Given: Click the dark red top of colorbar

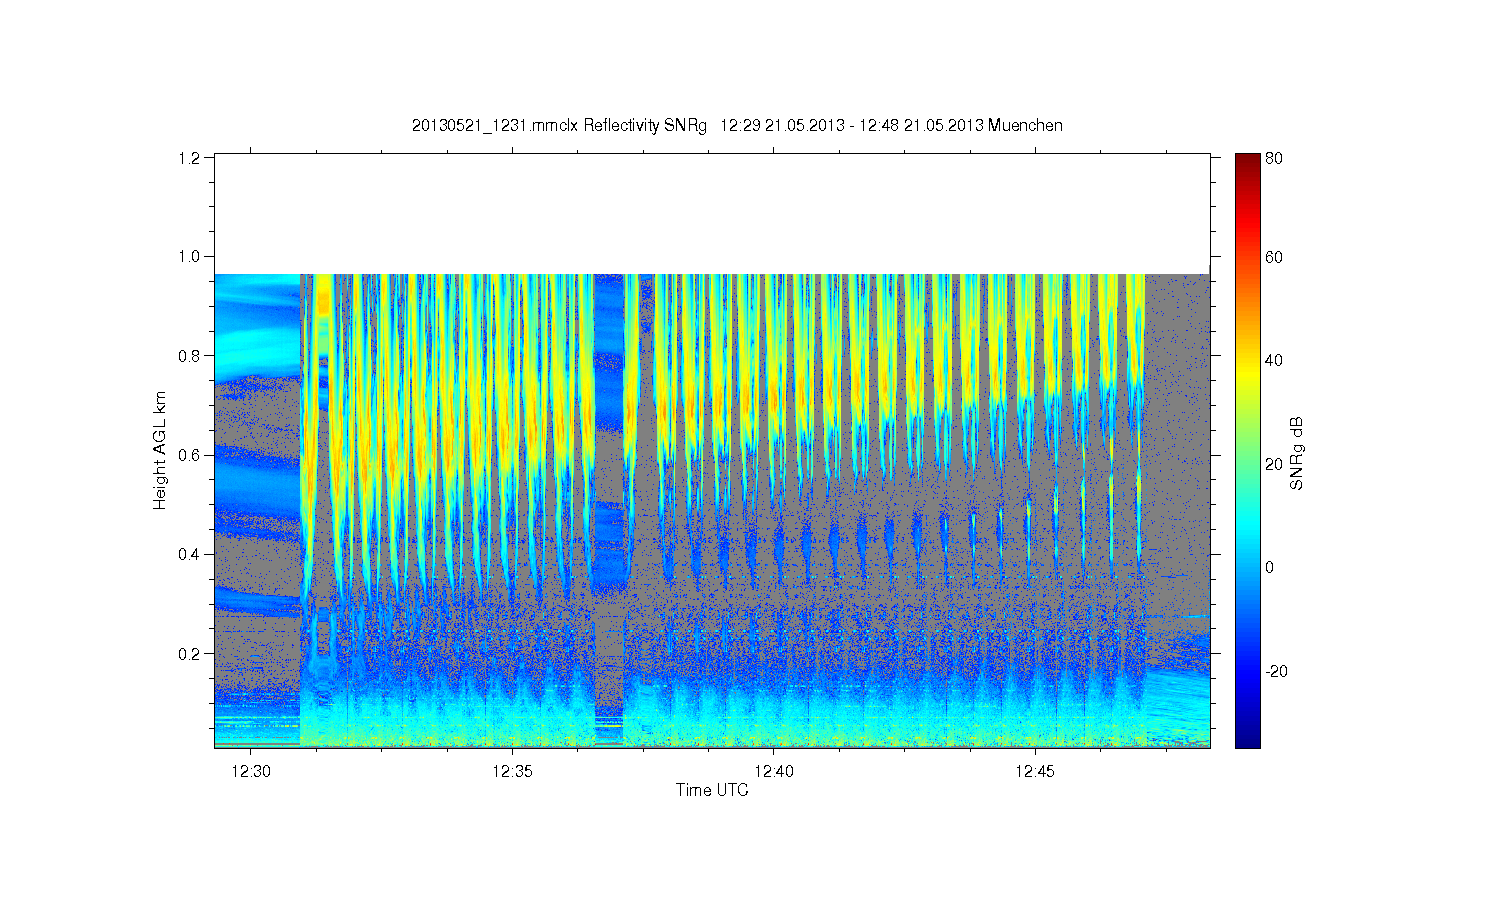Looking at the screenshot, I should (x=1247, y=160).
